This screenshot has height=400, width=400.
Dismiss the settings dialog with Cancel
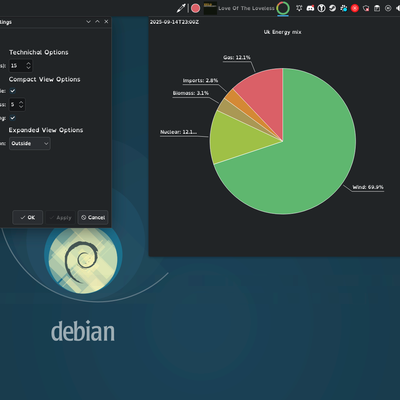[93, 217]
